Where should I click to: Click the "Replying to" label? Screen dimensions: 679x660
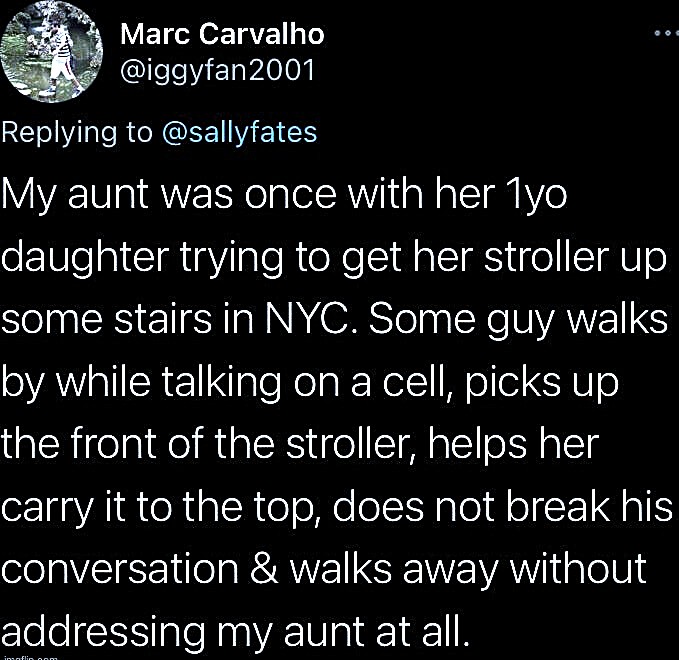78,132
